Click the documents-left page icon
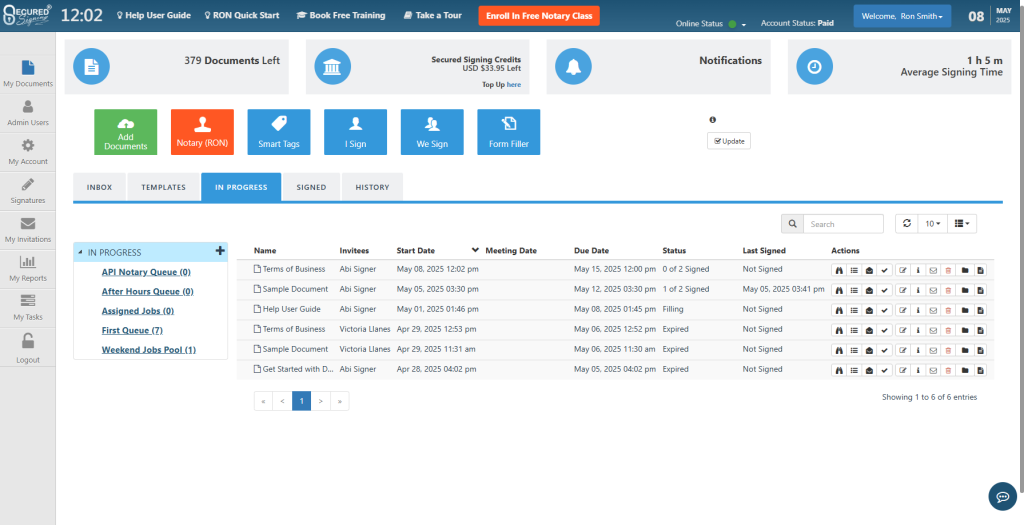Screen dimensions: 1024x525 click(91, 67)
